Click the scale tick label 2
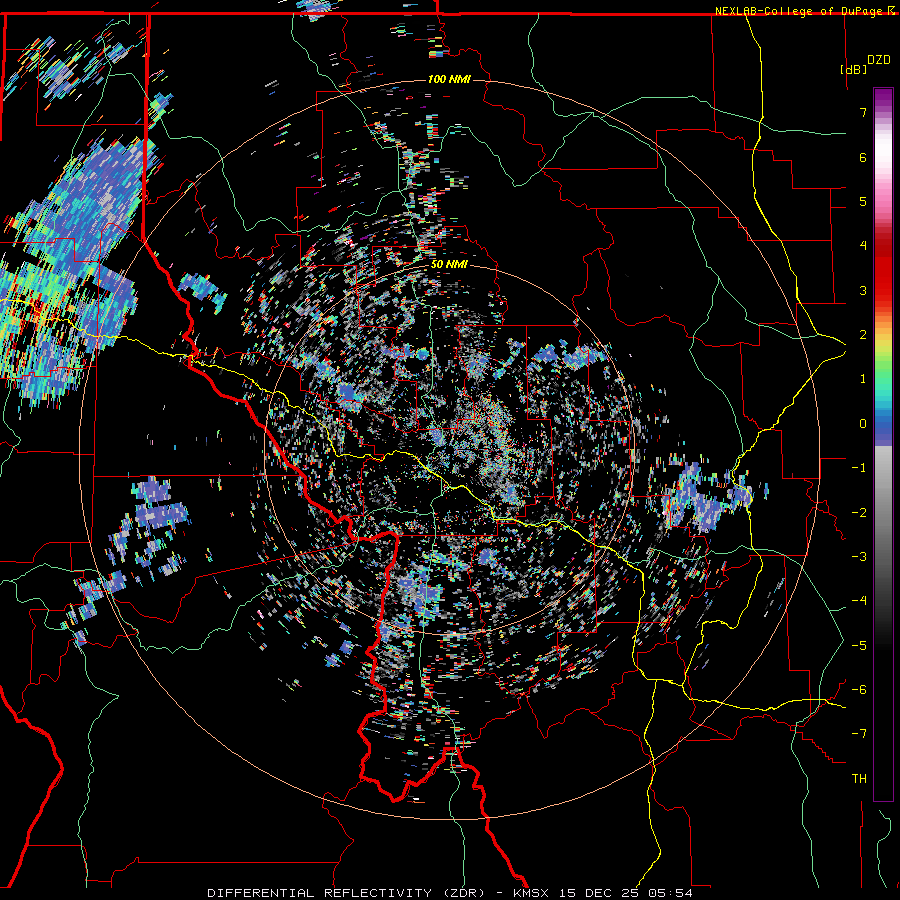900x900 pixels. pyautogui.click(x=863, y=335)
